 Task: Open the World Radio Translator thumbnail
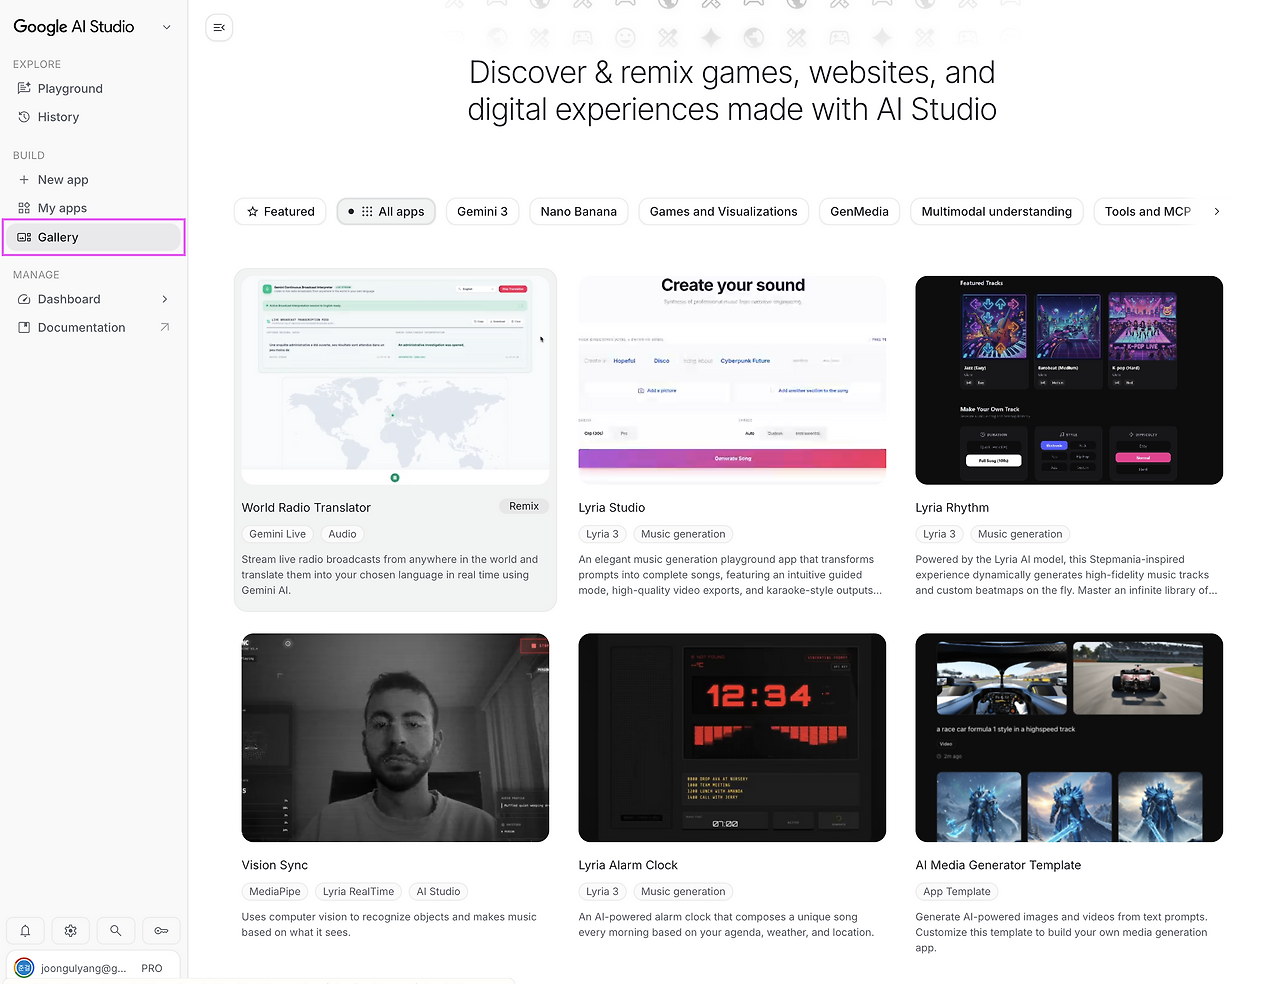(395, 380)
